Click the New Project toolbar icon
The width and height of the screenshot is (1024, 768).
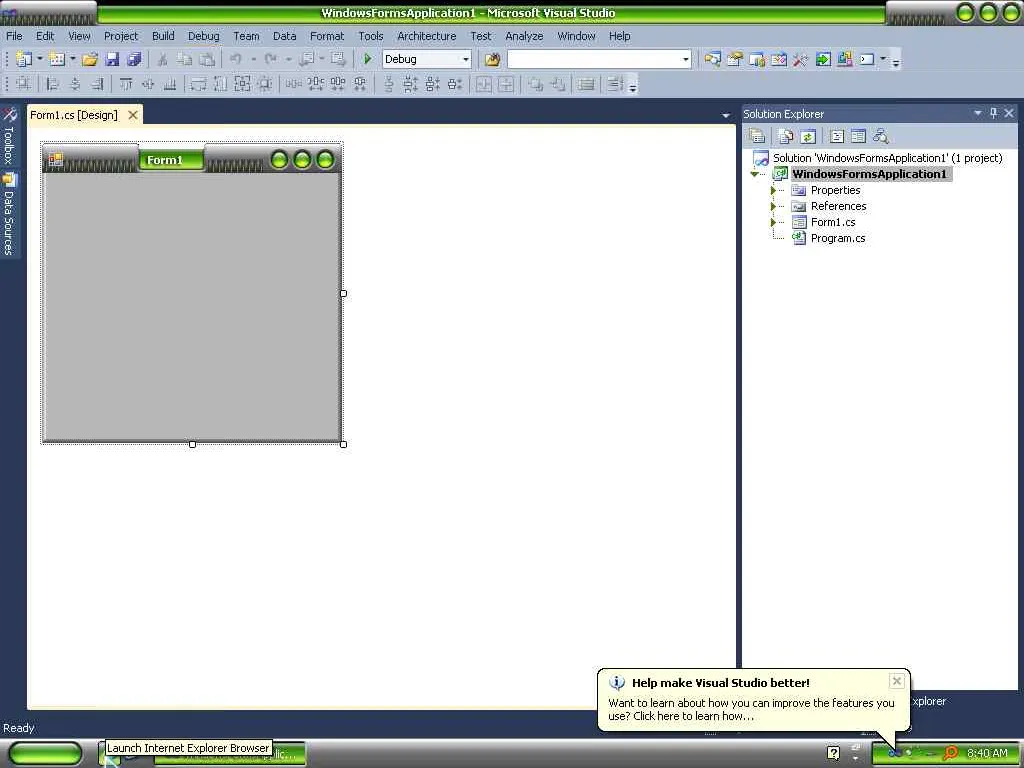pyautogui.click(x=24, y=59)
